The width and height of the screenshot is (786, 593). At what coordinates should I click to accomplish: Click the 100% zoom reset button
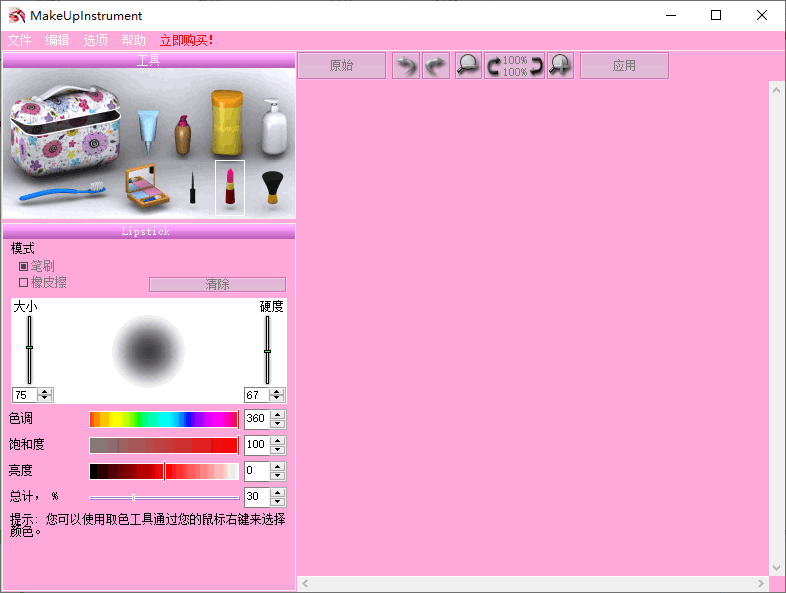tap(515, 66)
